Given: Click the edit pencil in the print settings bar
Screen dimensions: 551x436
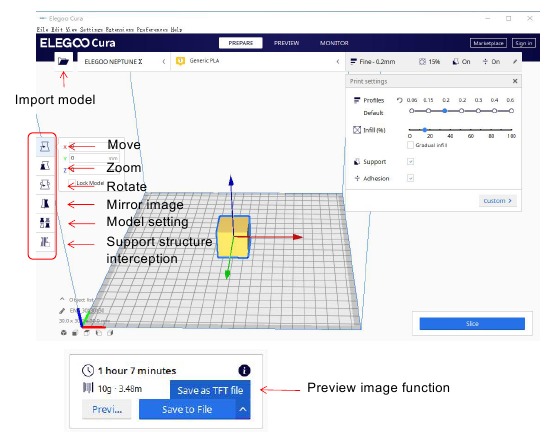Looking at the screenshot, I should click(x=515, y=61).
